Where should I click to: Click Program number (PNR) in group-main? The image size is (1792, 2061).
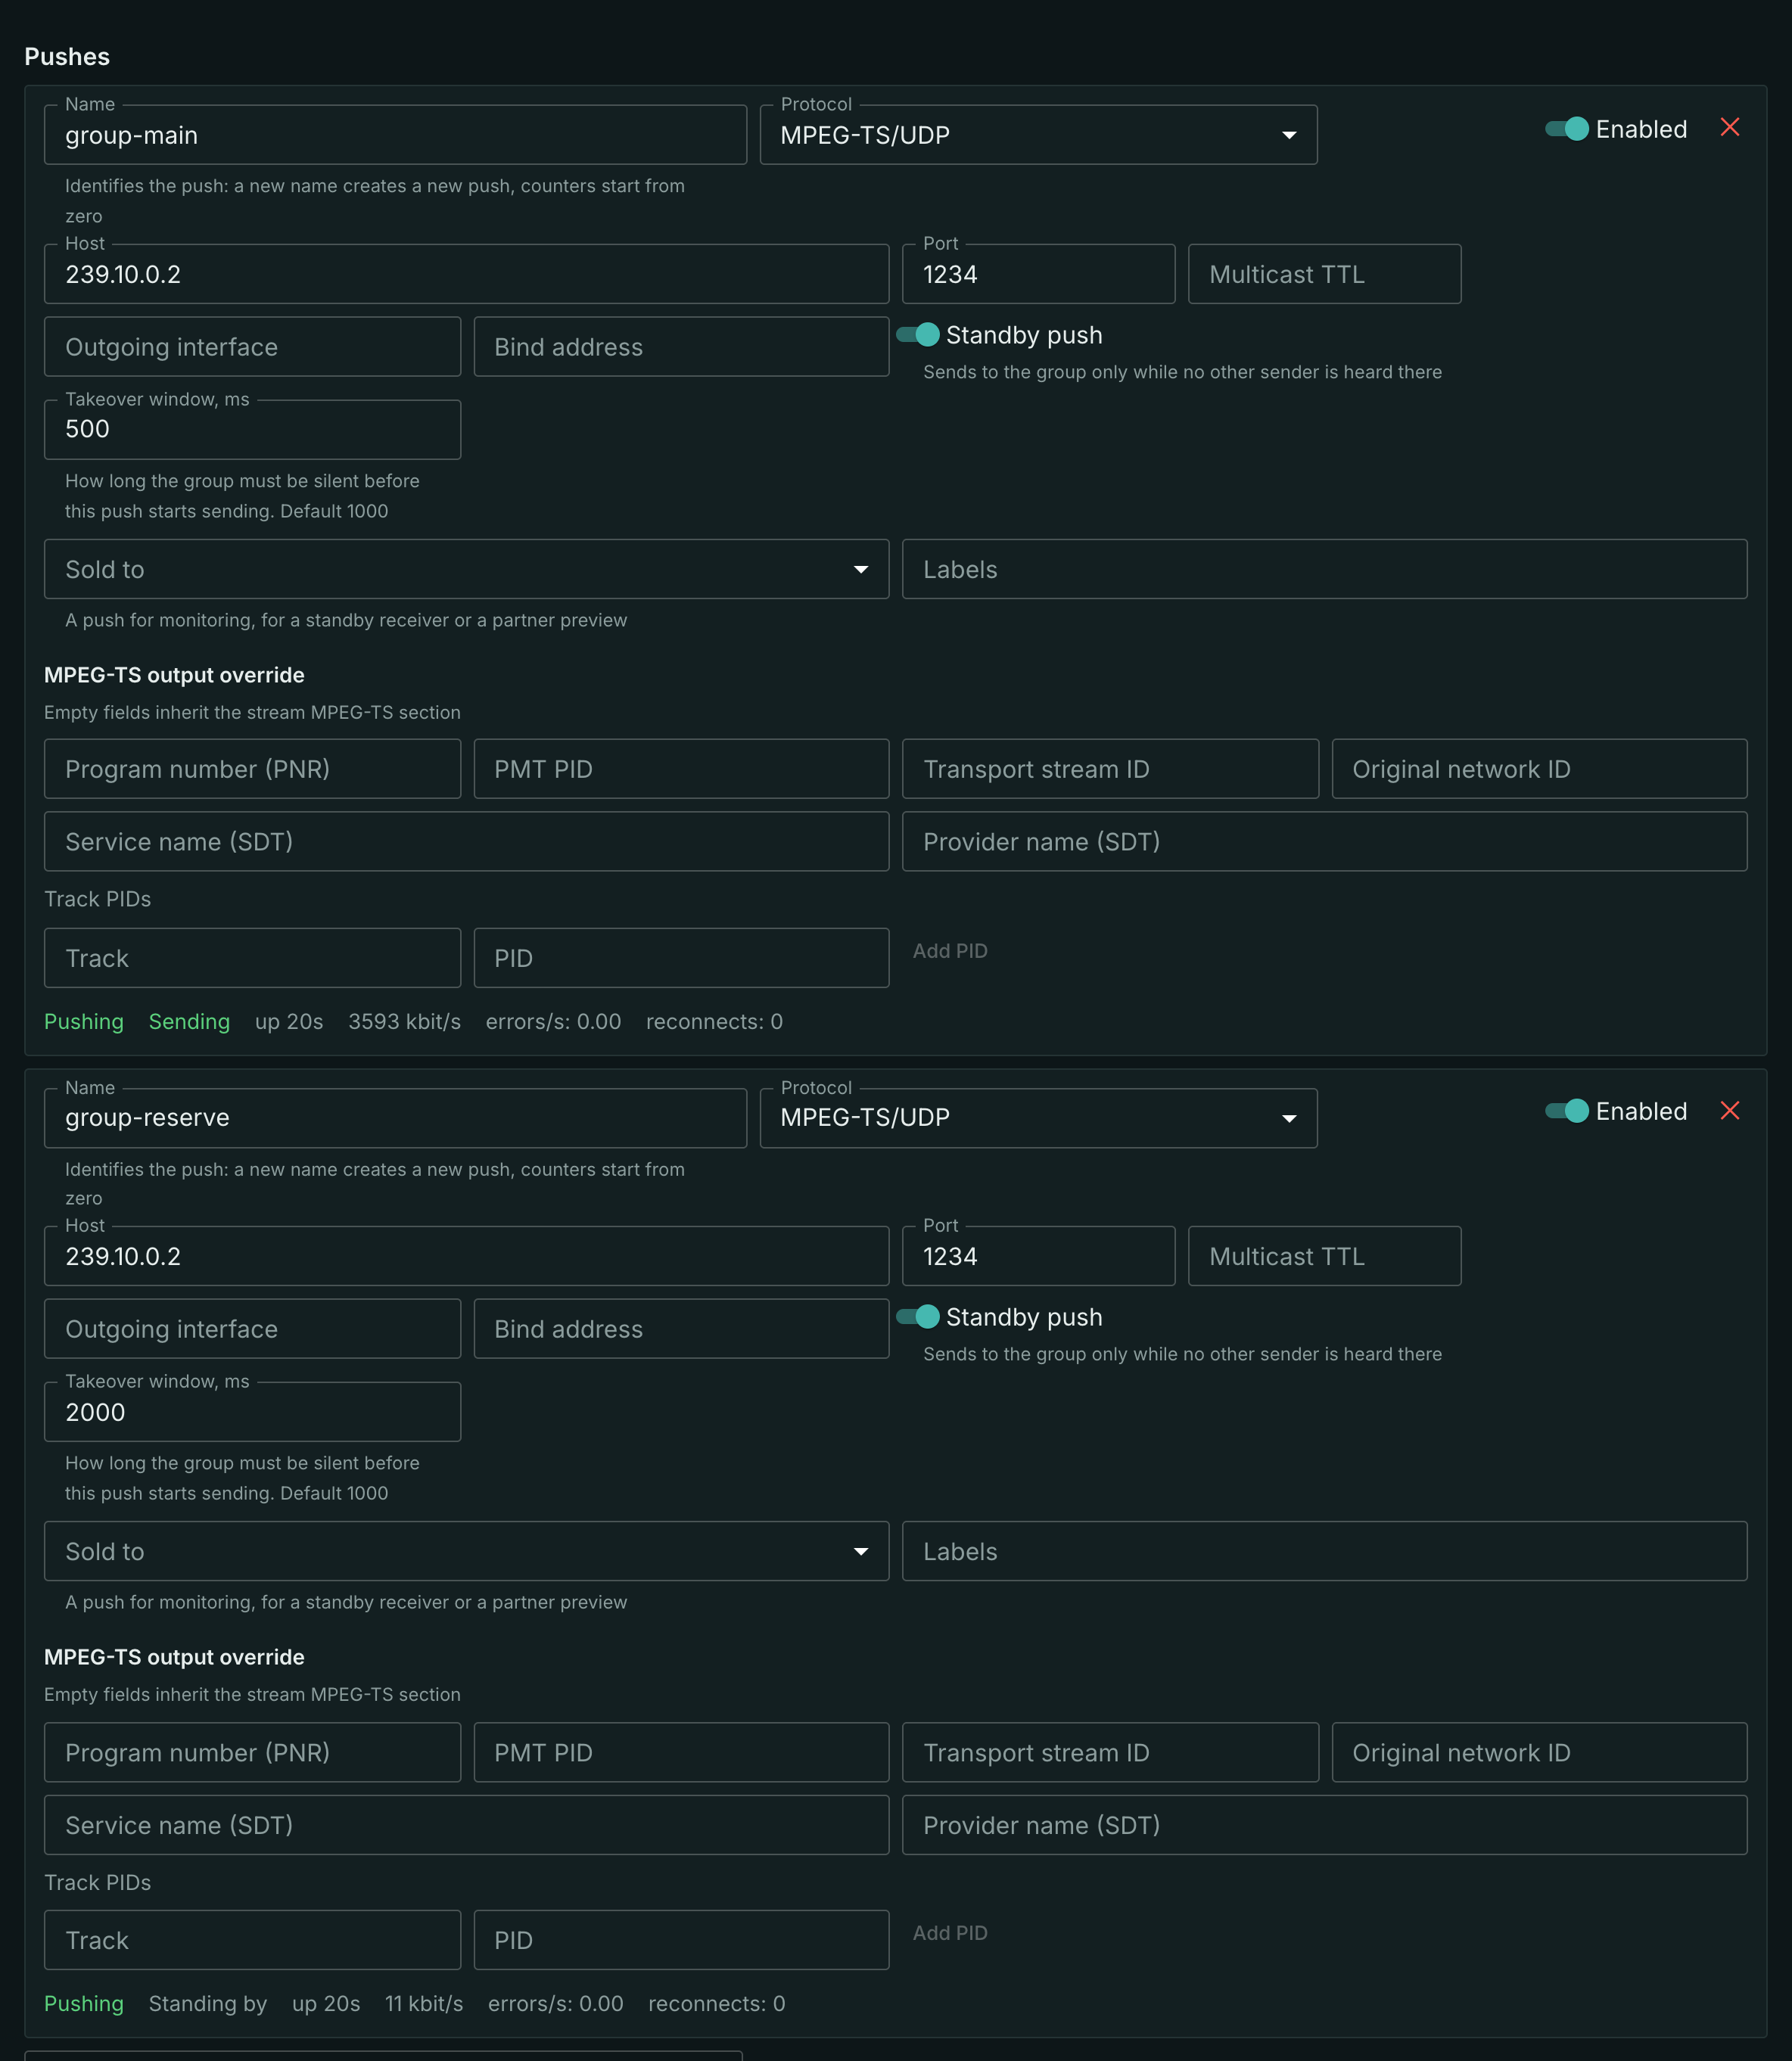click(x=252, y=769)
